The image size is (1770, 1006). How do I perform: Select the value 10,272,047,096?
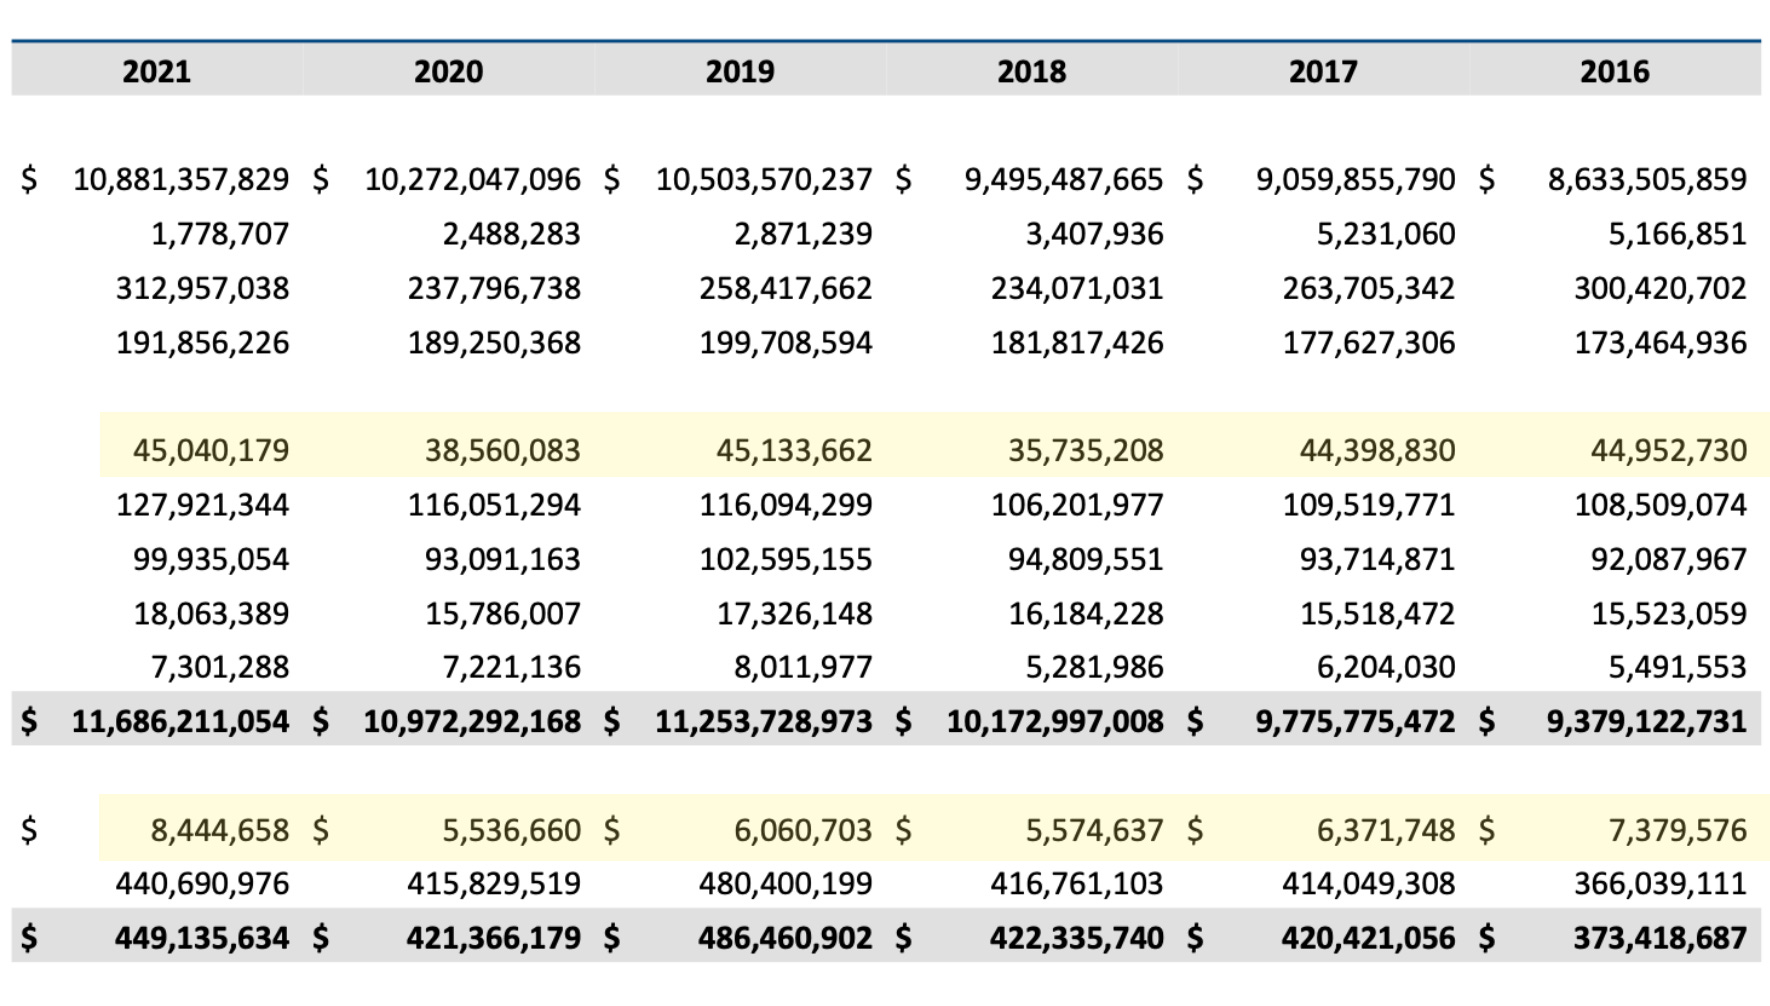click(x=473, y=180)
